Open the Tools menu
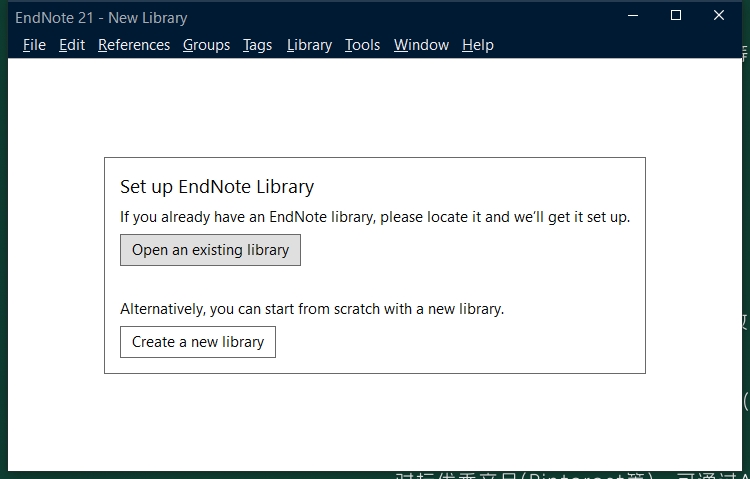Viewport: 750px width, 479px height. (363, 45)
